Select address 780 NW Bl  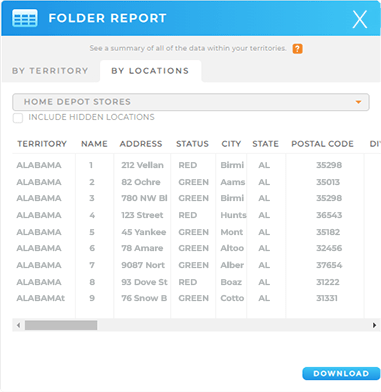[144, 198]
